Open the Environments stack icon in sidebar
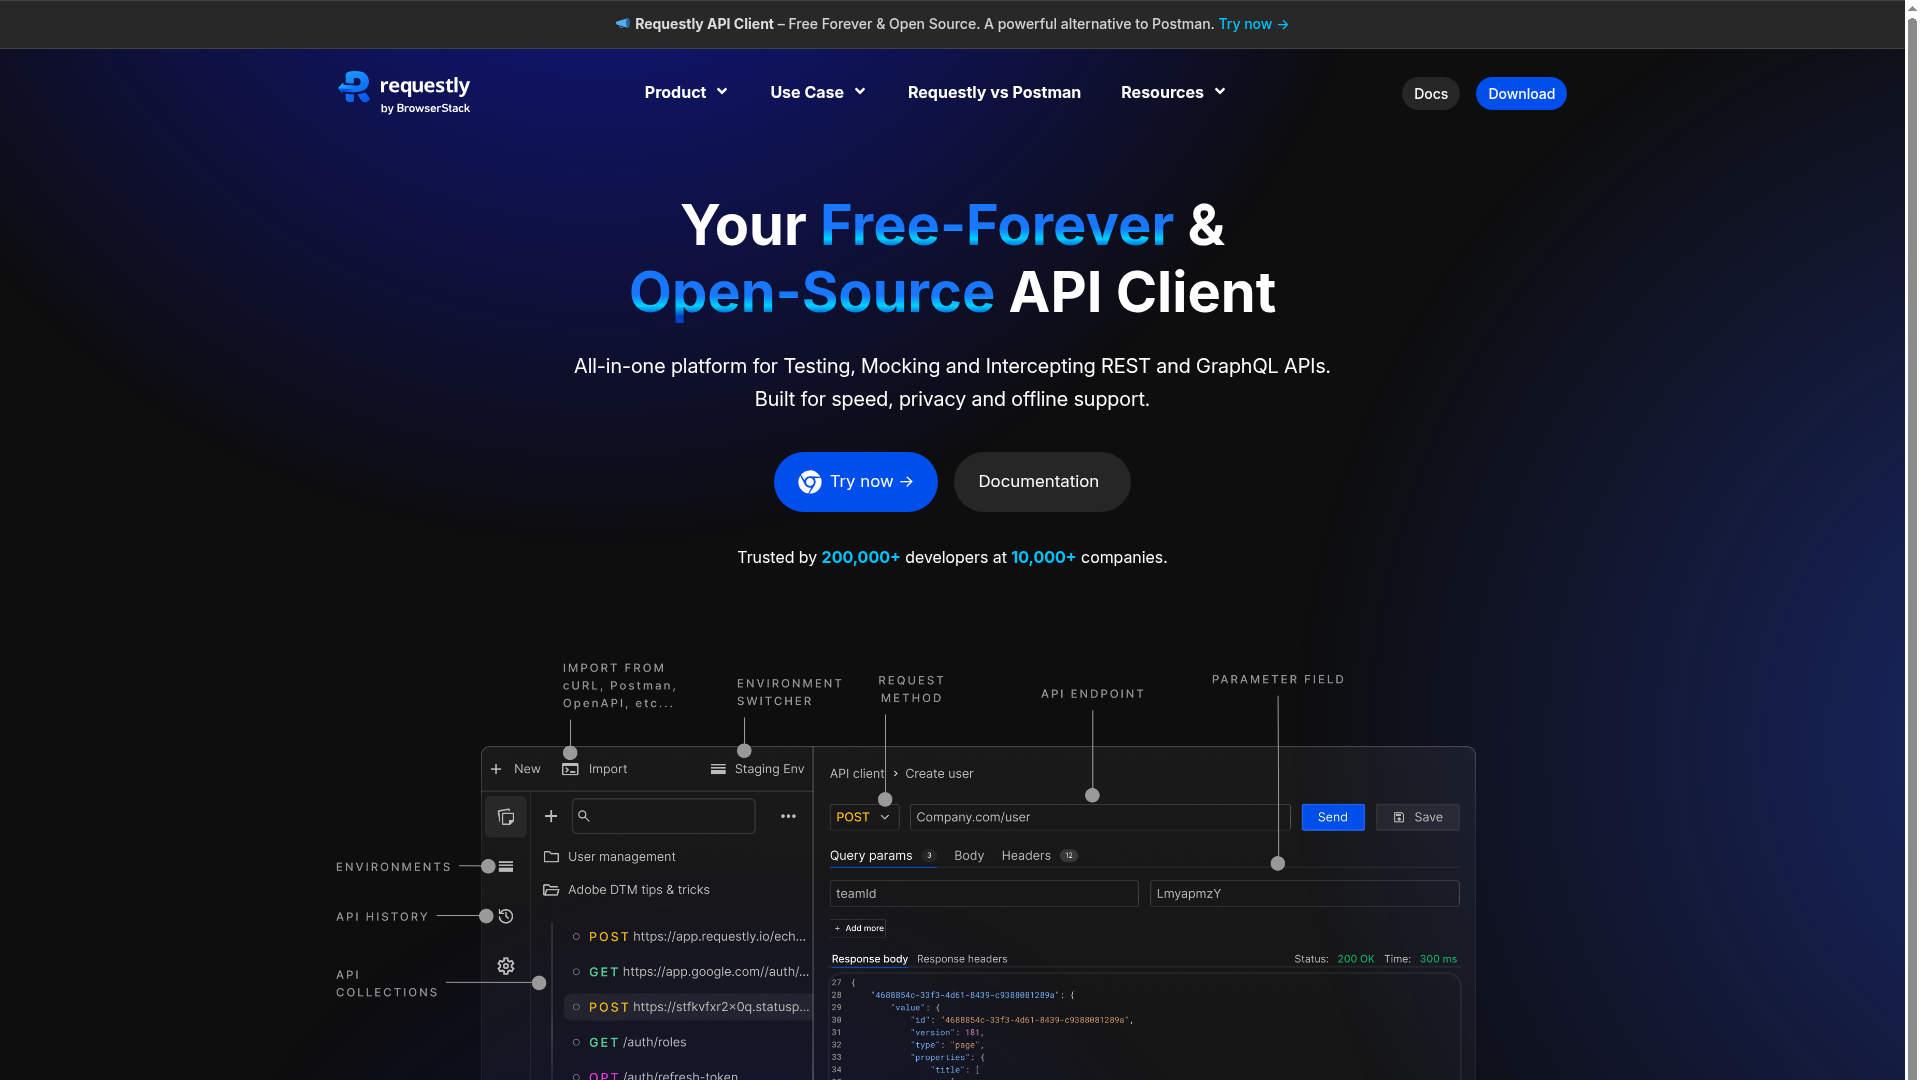This screenshot has width=1920, height=1080. click(x=506, y=866)
